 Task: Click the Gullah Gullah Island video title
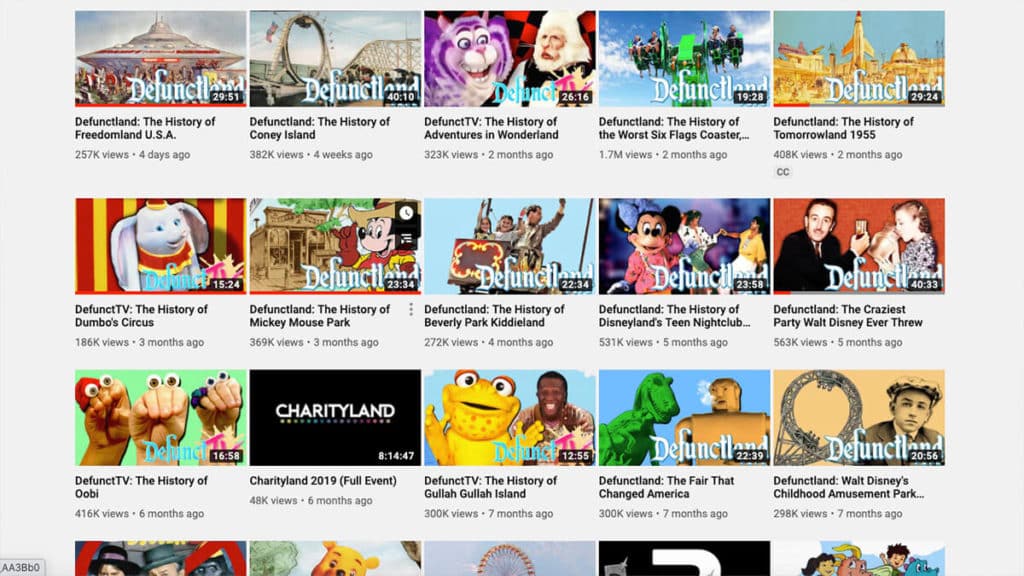491,487
